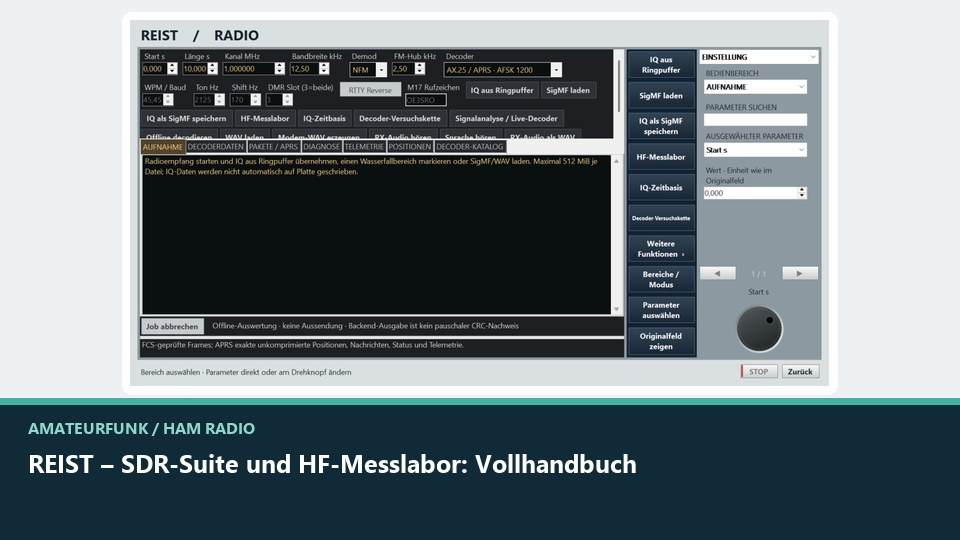Open the Bedienbereich AUFNAHME dropdown

756,87
